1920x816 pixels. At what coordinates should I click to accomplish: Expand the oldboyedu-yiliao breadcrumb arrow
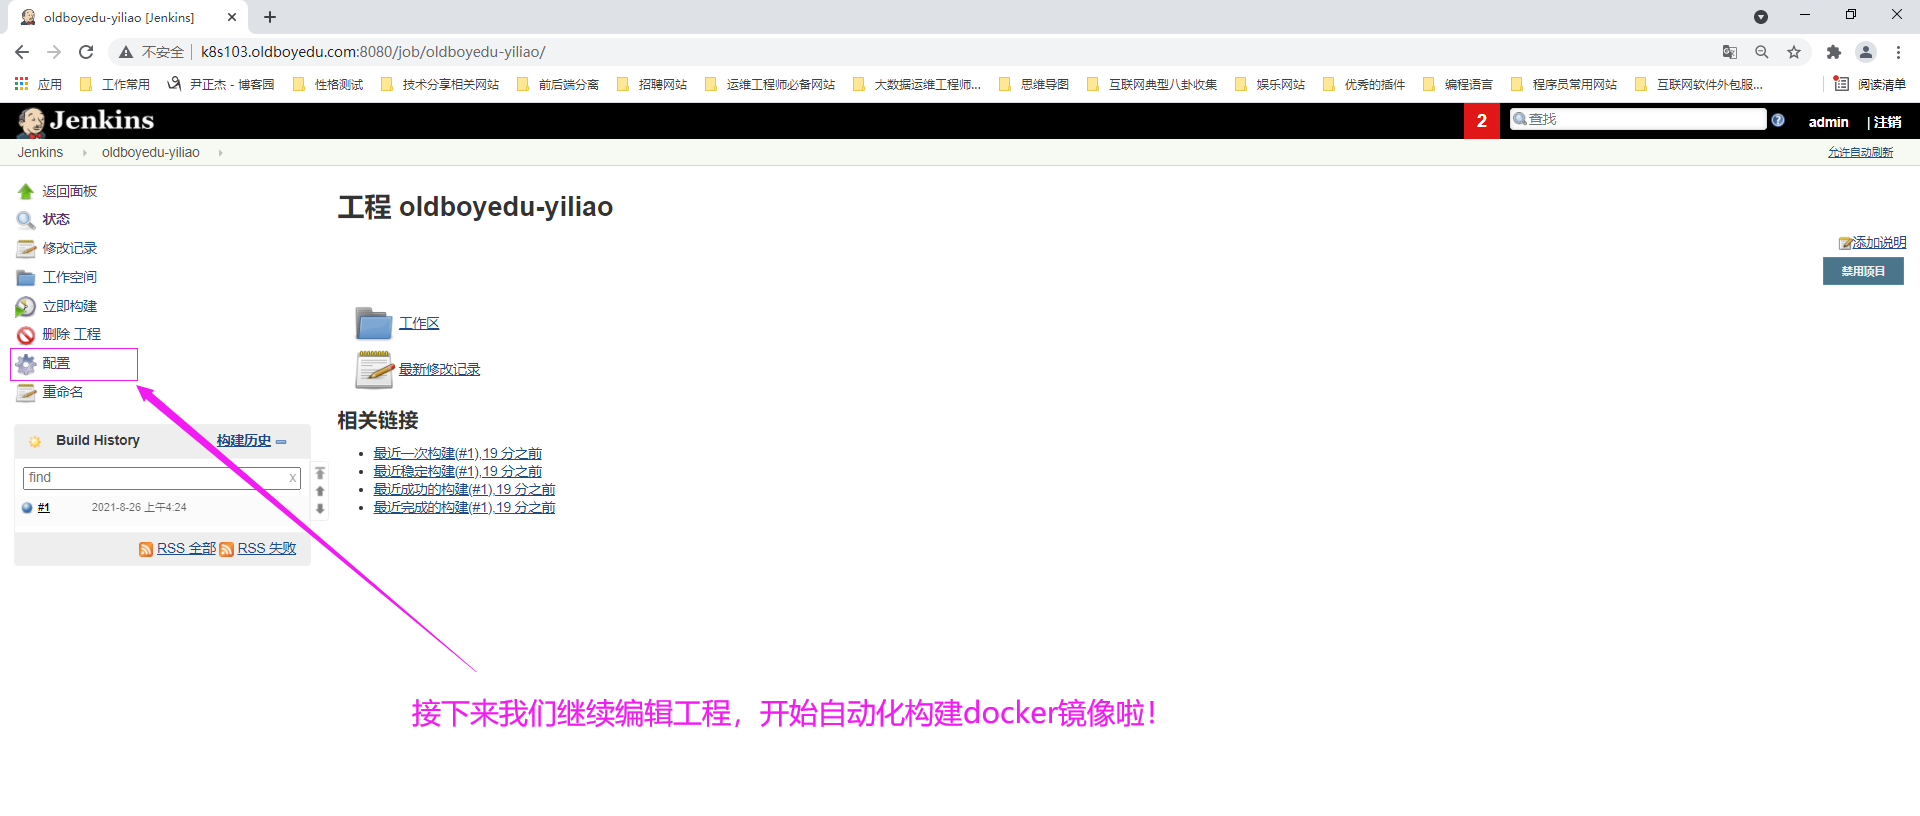coord(220,153)
